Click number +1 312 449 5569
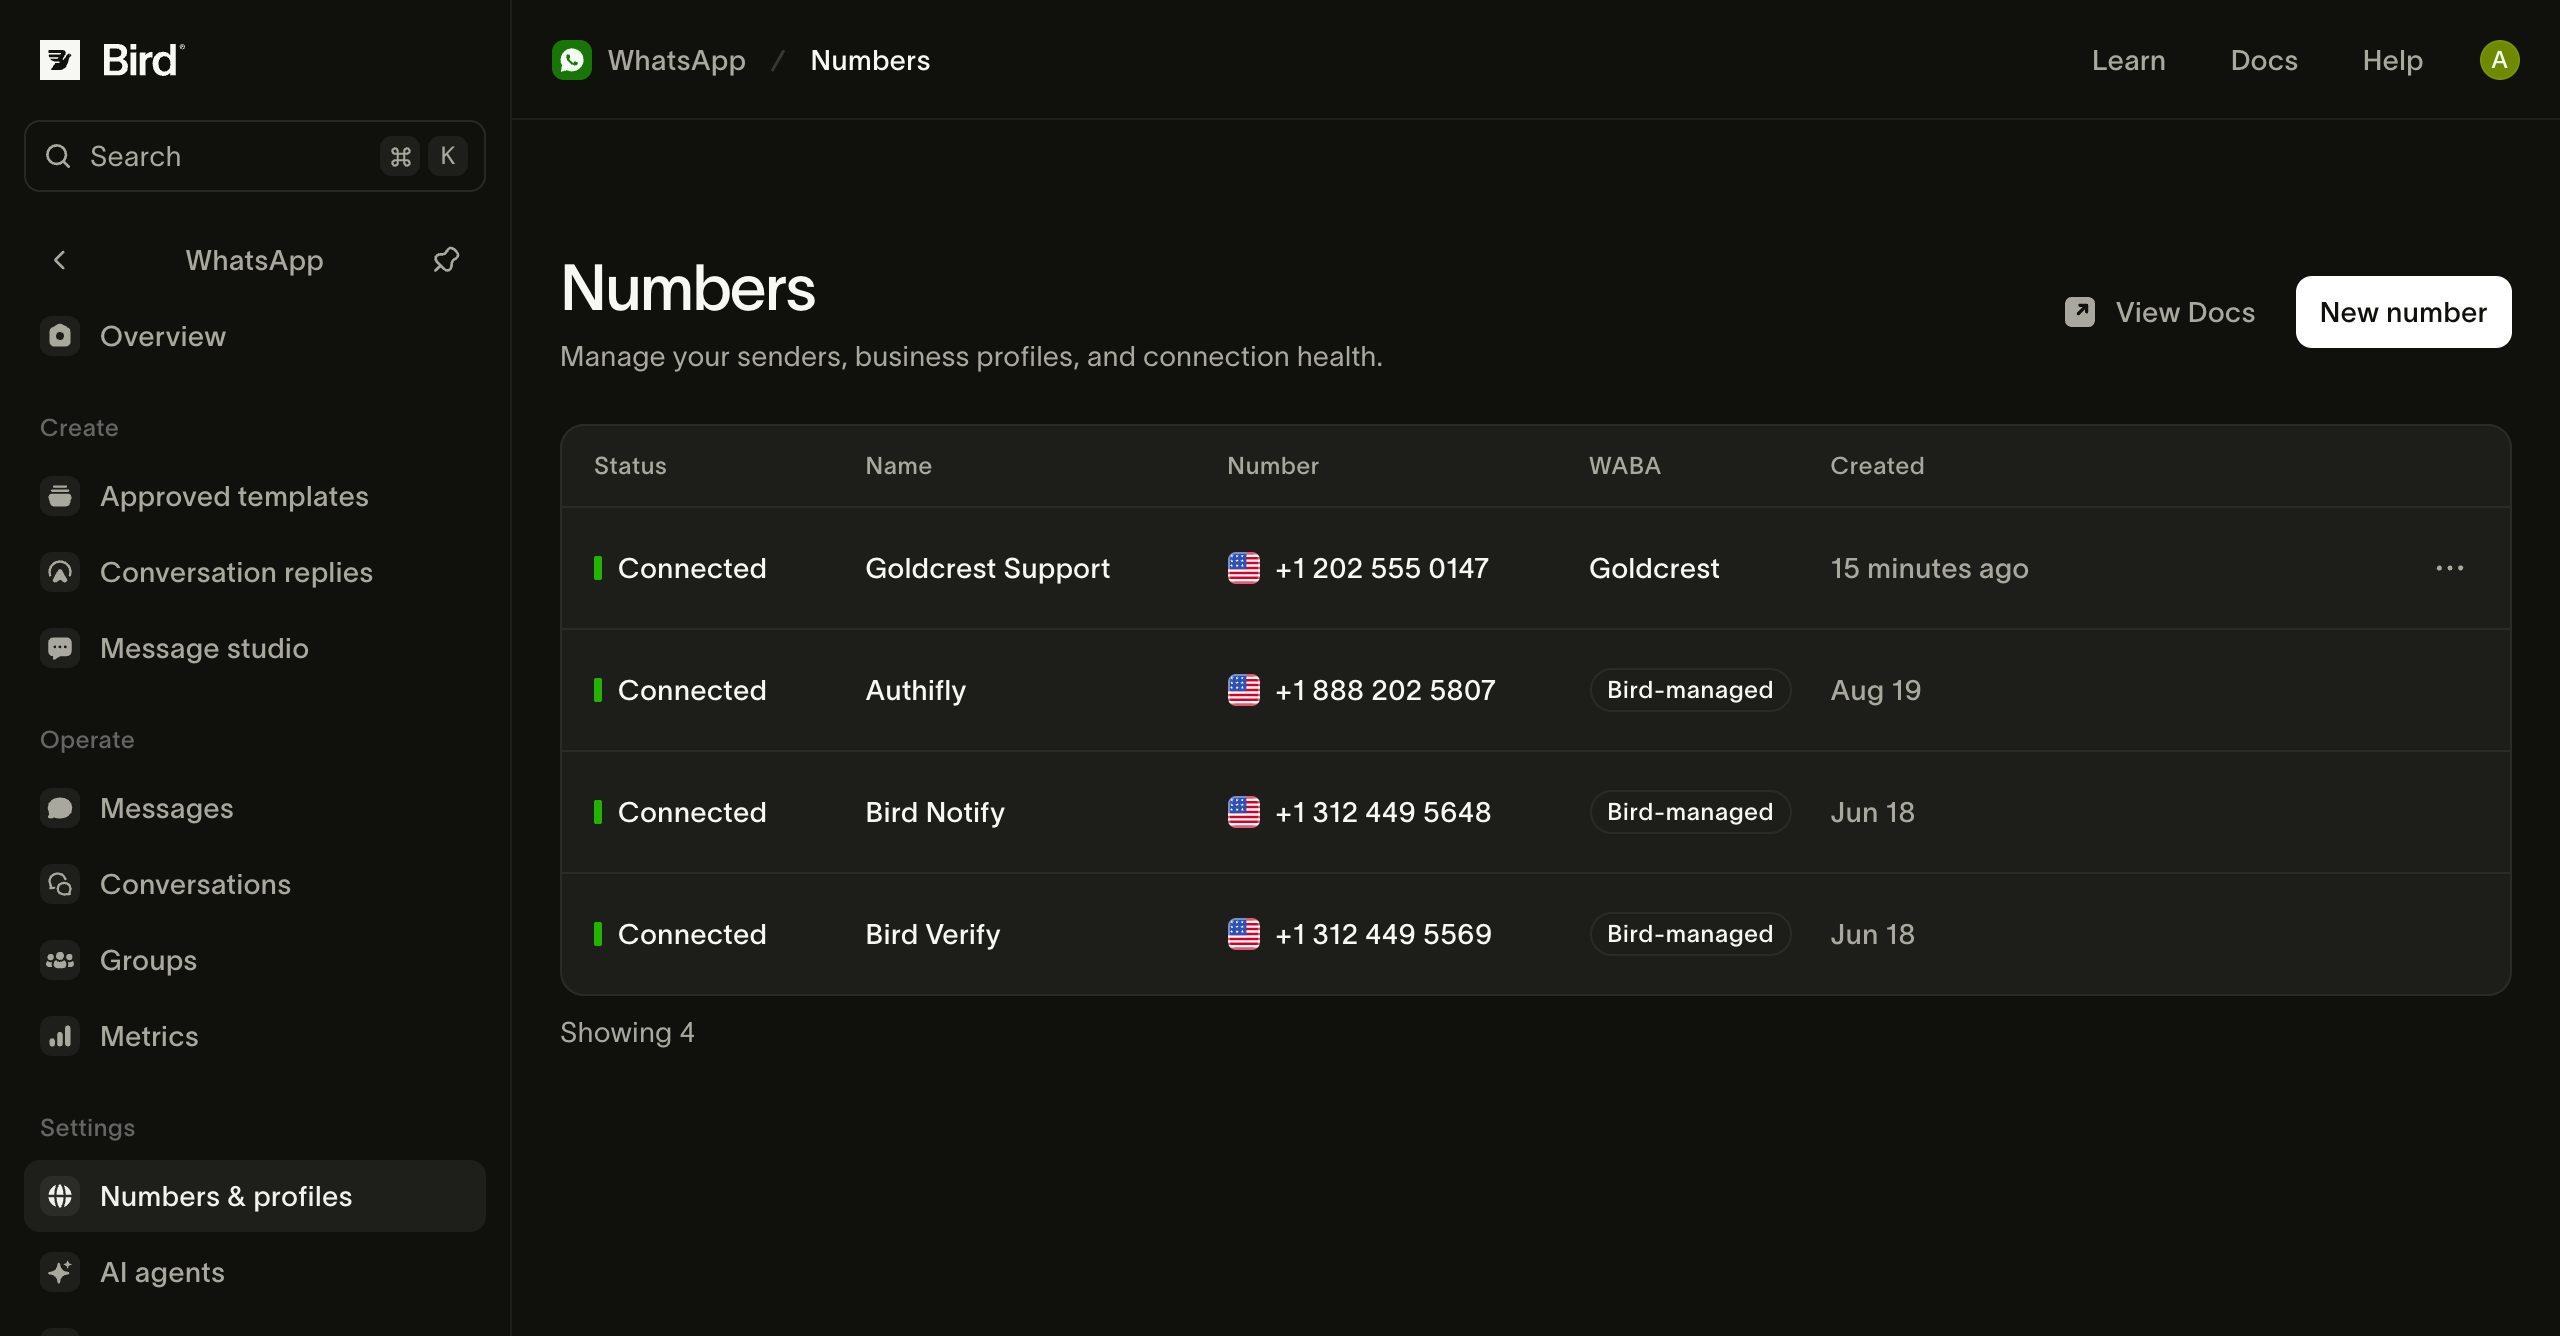Screen dimensions: 2560x1336 pyautogui.click(x=1383, y=934)
